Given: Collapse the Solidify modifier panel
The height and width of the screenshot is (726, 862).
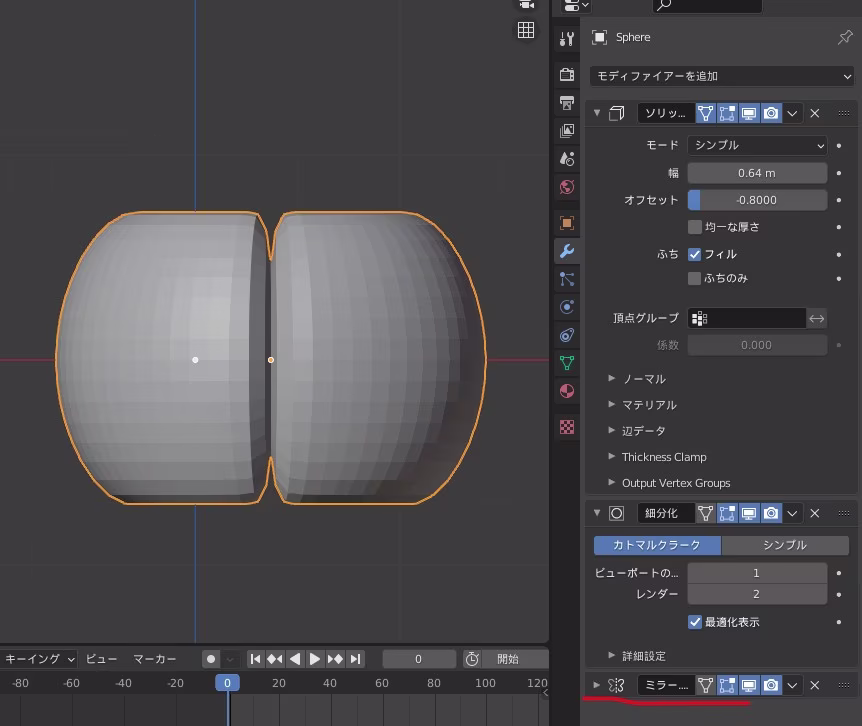Looking at the screenshot, I should pyautogui.click(x=597, y=113).
